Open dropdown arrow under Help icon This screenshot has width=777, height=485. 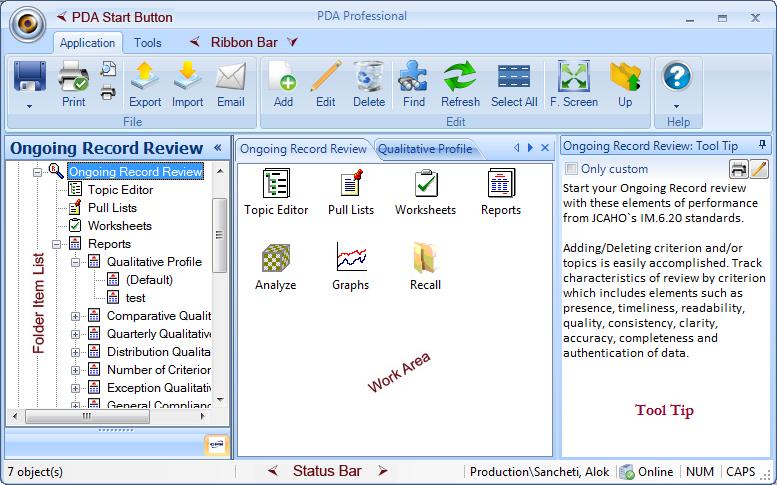[676, 106]
